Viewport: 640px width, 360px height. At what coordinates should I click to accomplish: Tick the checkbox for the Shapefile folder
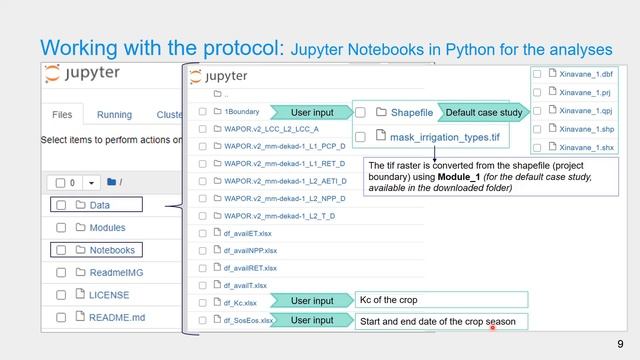pyautogui.click(x=360, y=112)
